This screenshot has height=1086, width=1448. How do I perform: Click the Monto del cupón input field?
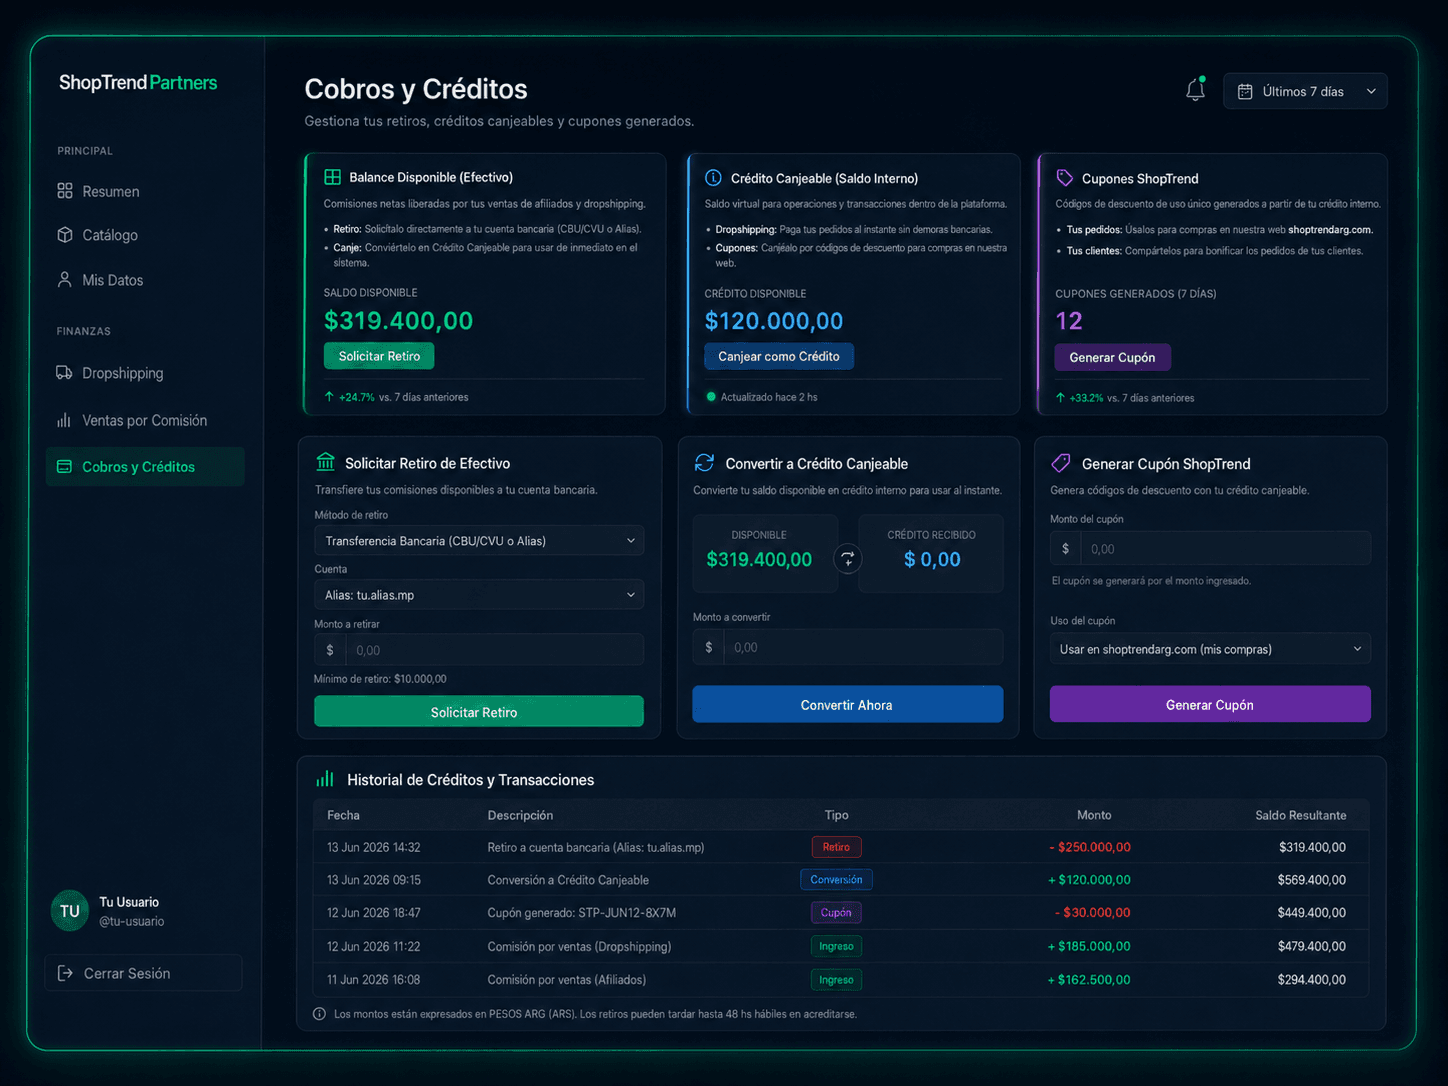tap(1210, 549)
